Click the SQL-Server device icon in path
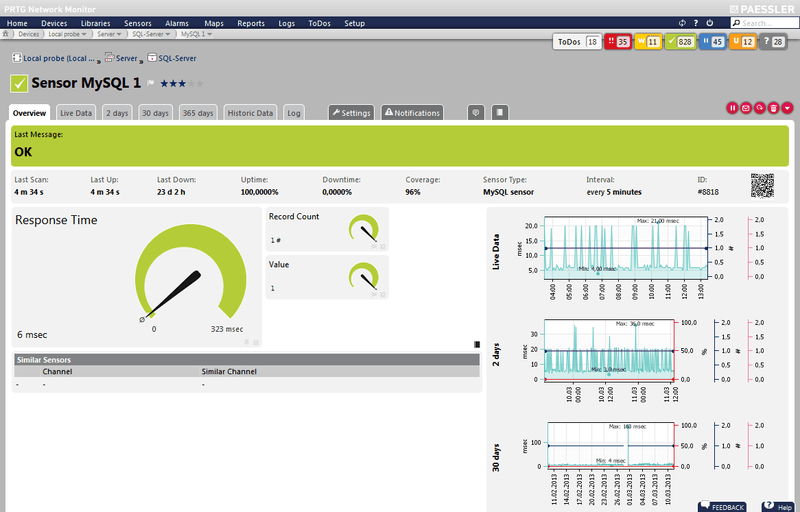800x512 pixels. click(x=152, y=58)
